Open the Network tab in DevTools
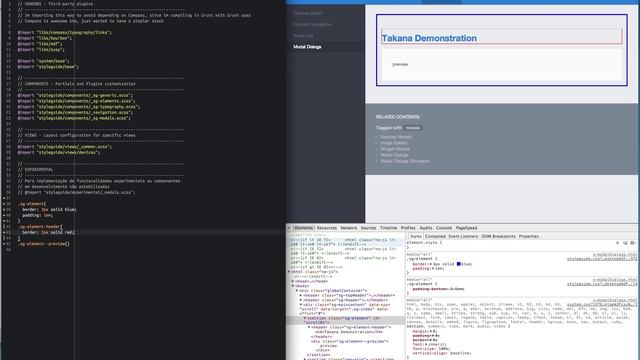640x360 pixels. [x=349, y=228]
